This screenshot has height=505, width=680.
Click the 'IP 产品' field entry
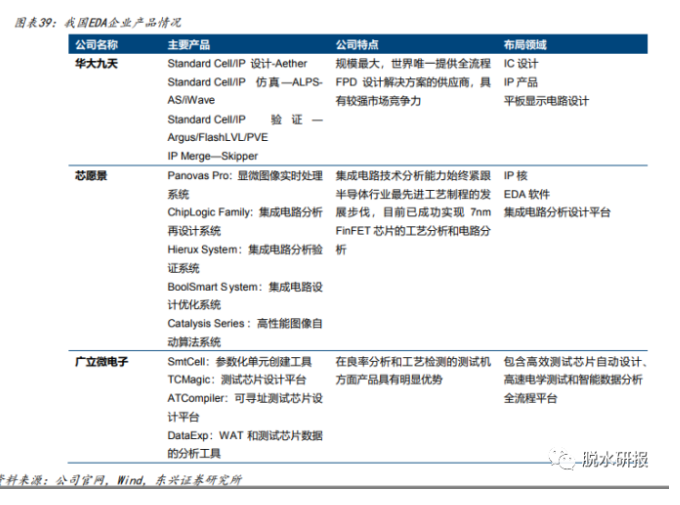[520, 82]
